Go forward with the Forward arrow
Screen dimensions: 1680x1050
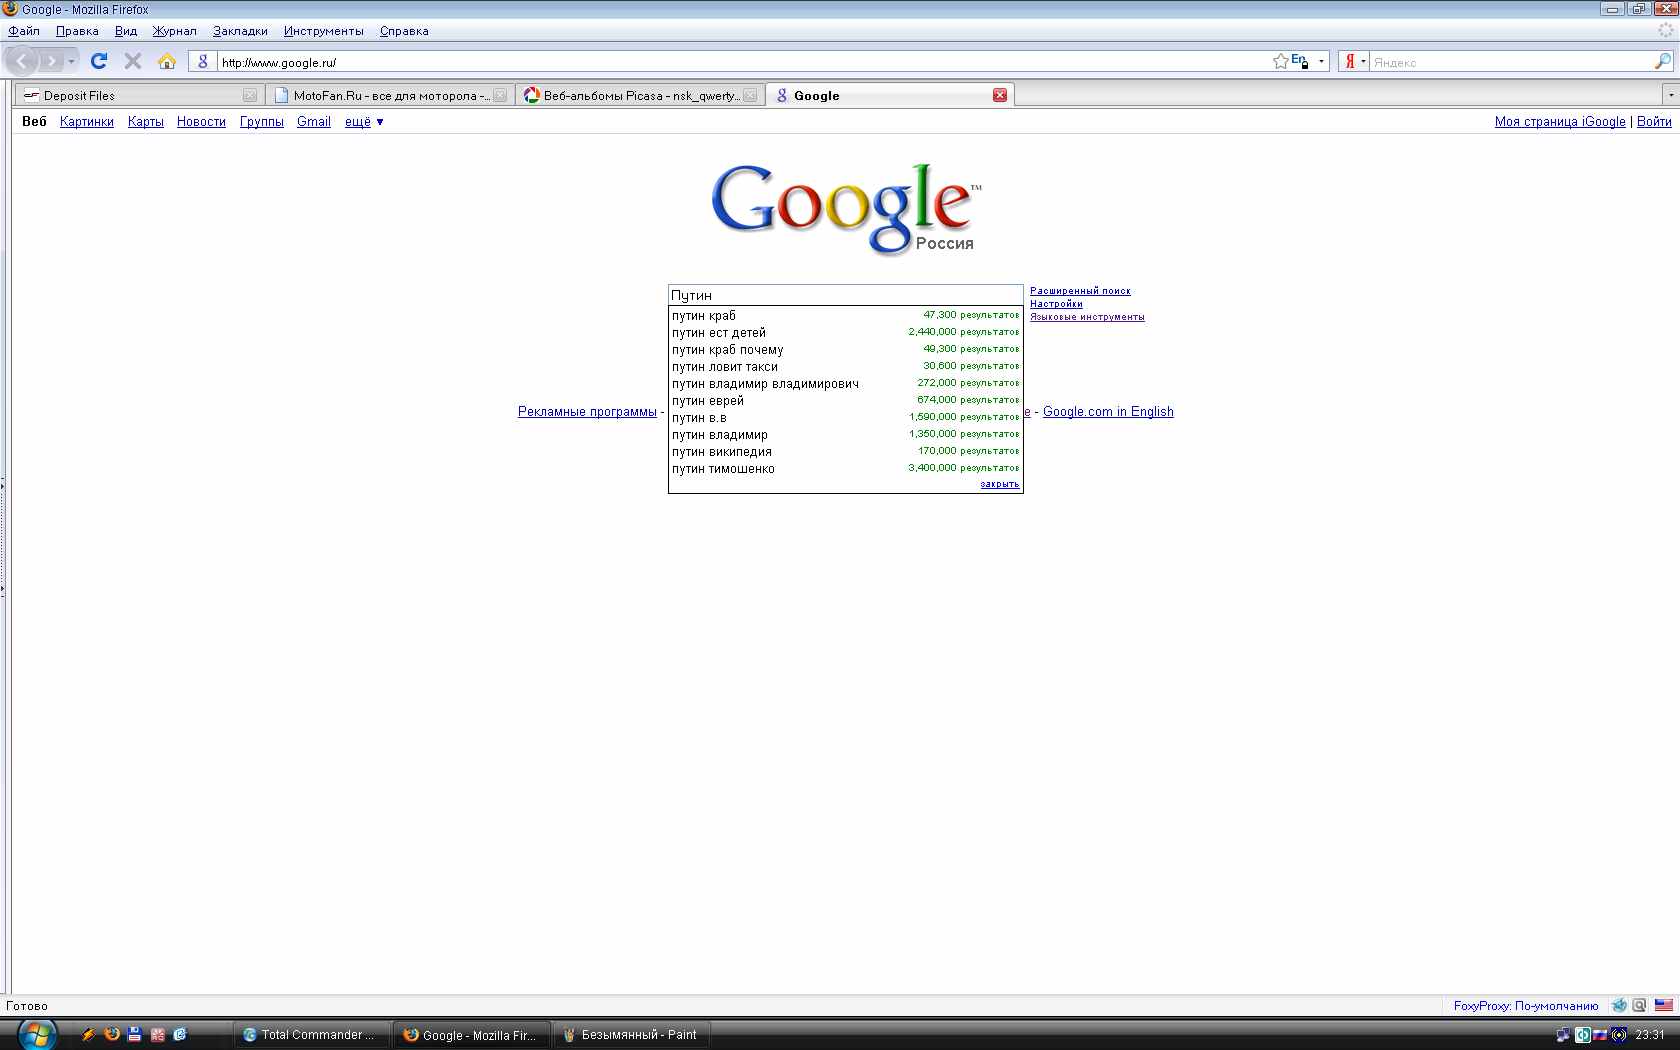pos(51,61)
